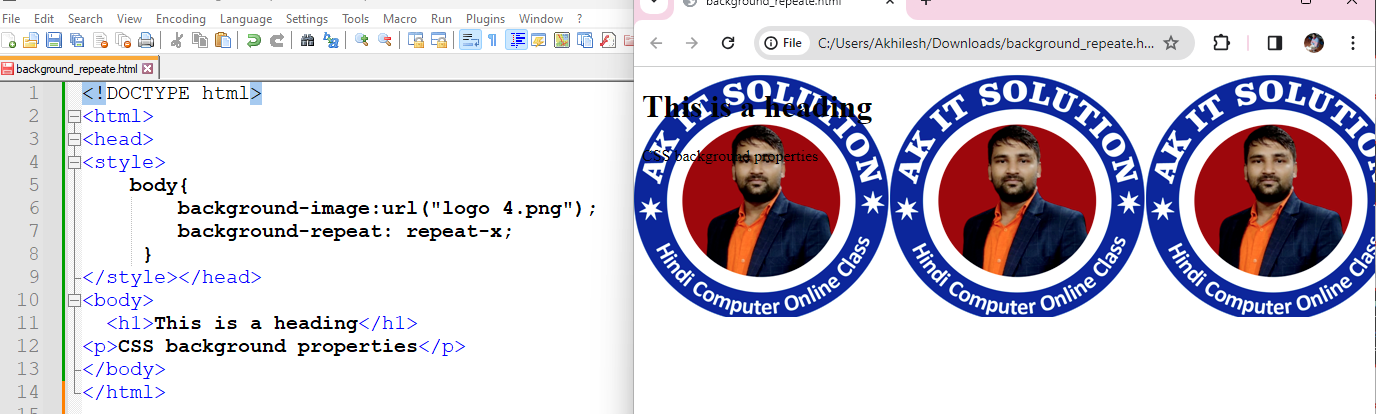1376x414 pixels.
Task: Click the background-image:url code line
Action: (387, 208)
